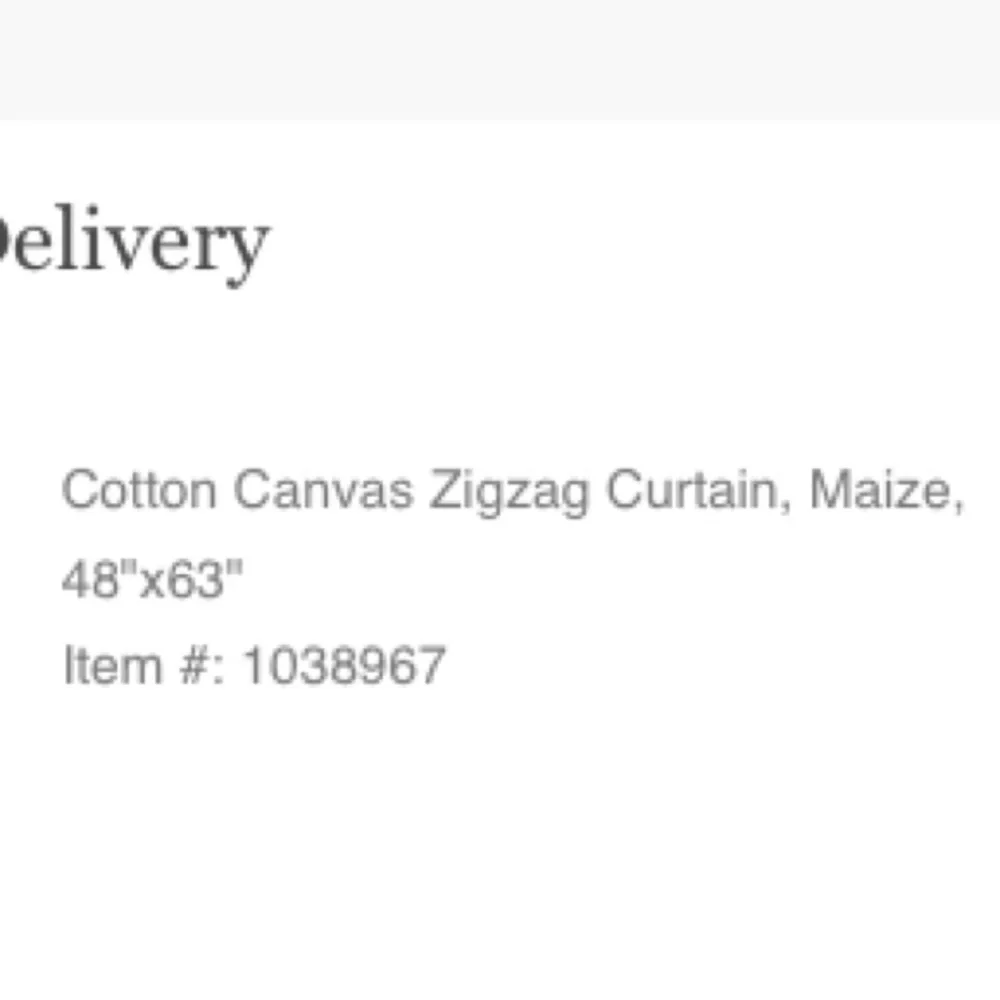Click the 63" length value
The width and height of the screenshot is (1000, 1000).
(x=205, y=577)
